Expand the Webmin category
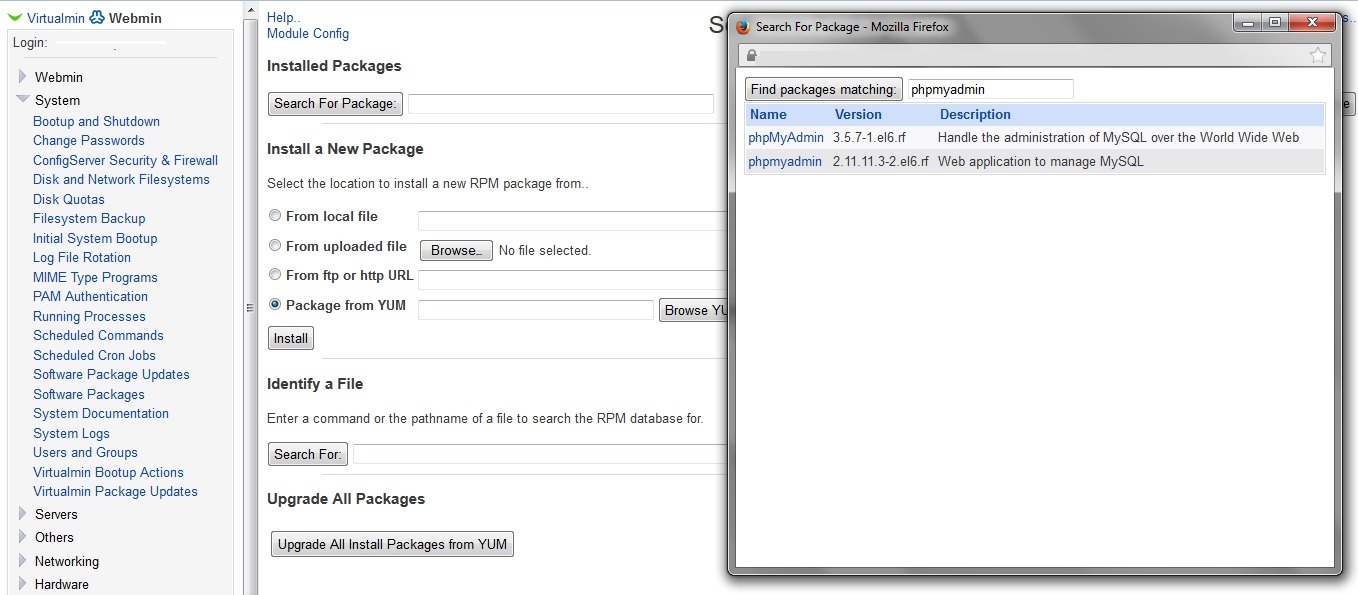The image size is (1358, 595). coord(23,77)
